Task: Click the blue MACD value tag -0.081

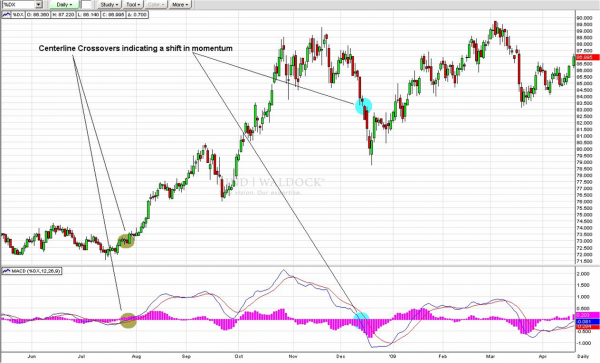Action: coord(587,322)
